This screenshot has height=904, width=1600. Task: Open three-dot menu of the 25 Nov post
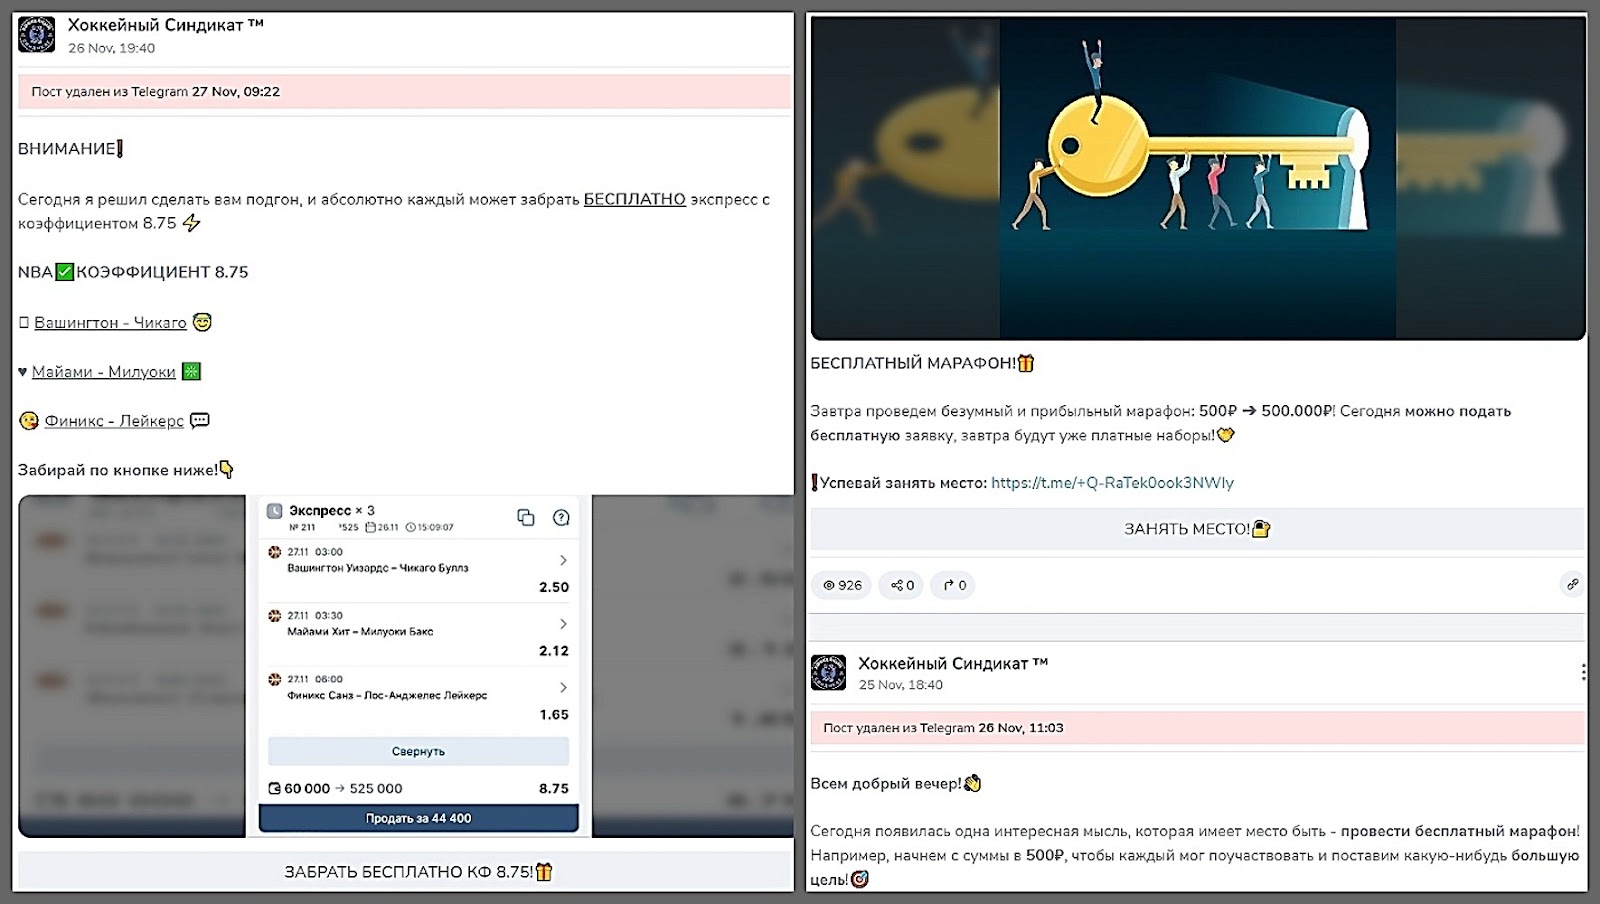click(1582, 672)
